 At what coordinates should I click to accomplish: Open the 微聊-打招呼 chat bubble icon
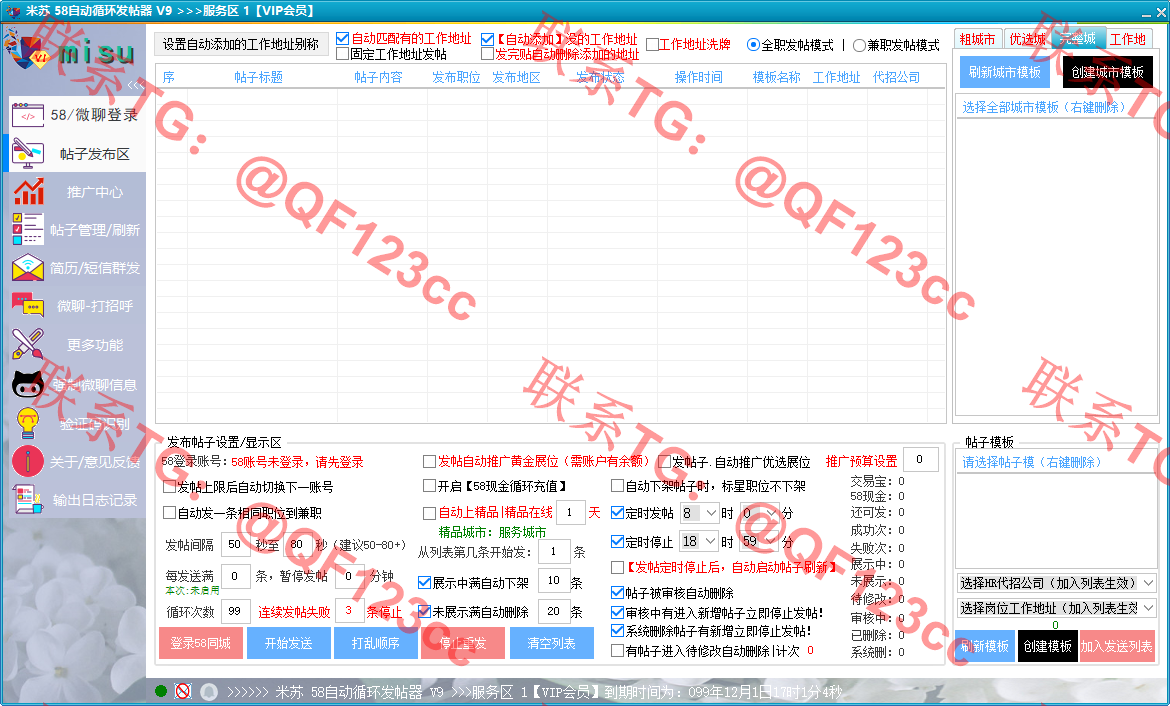[28, 306]
